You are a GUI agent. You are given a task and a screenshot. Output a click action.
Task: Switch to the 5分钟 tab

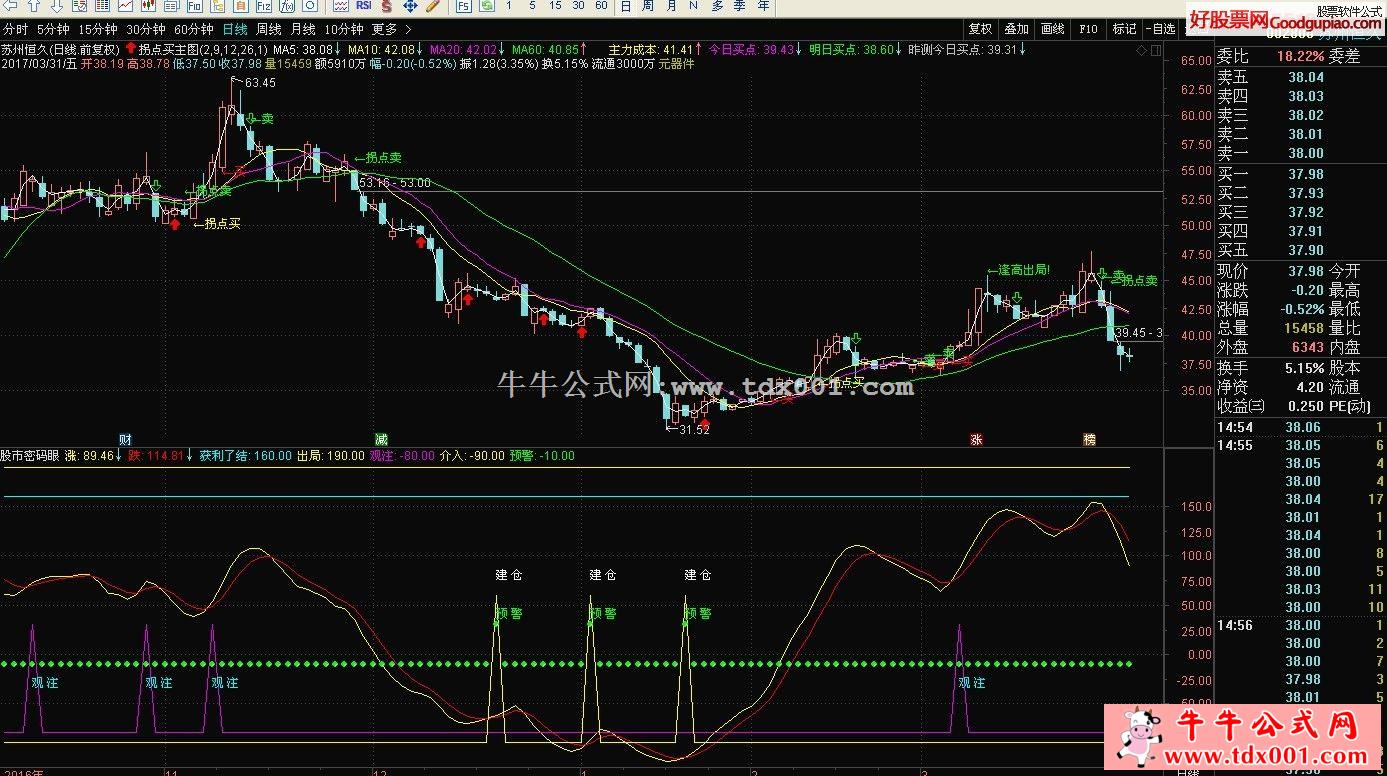(x=53, y=29)
